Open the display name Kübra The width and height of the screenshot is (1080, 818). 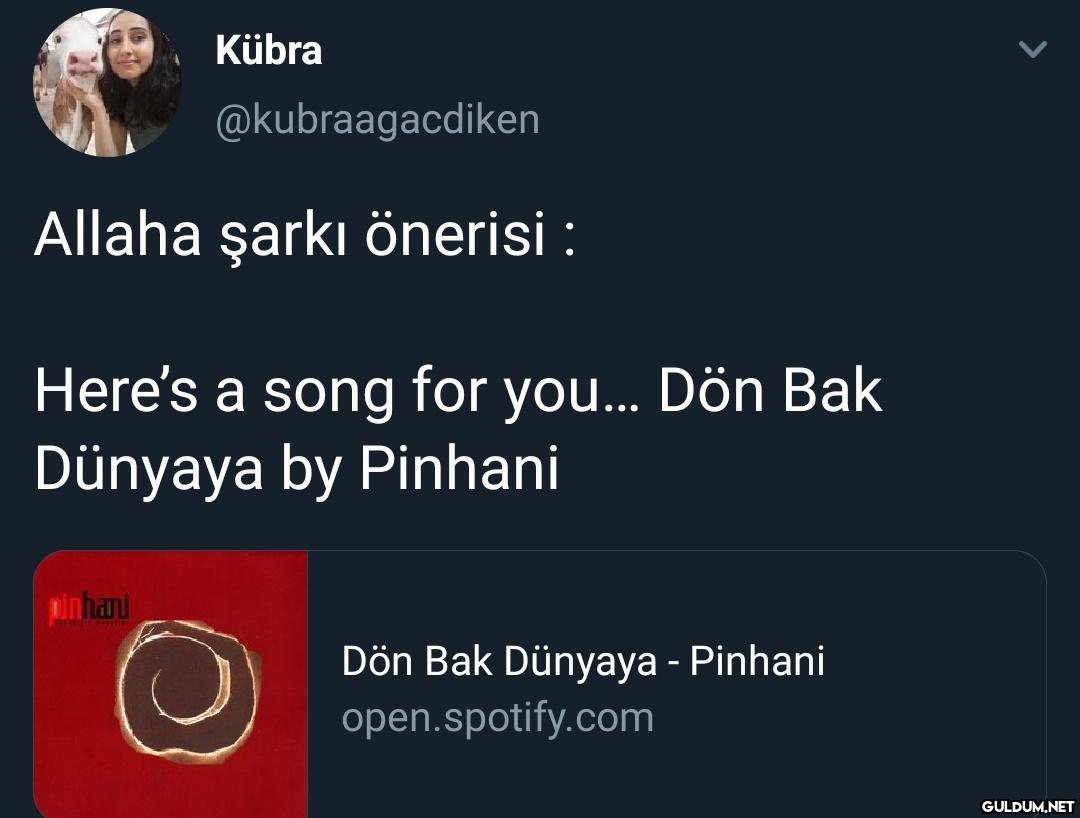pos(269,49)
